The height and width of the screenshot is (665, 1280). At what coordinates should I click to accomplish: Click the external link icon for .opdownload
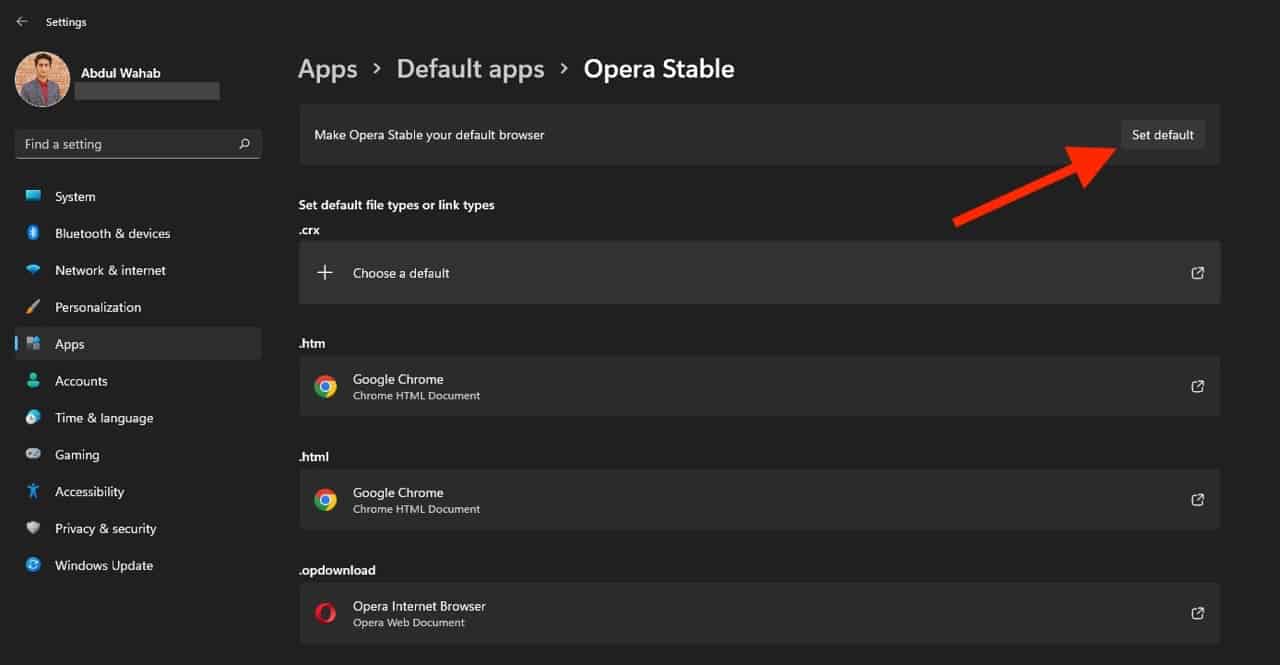[1197, 613]
